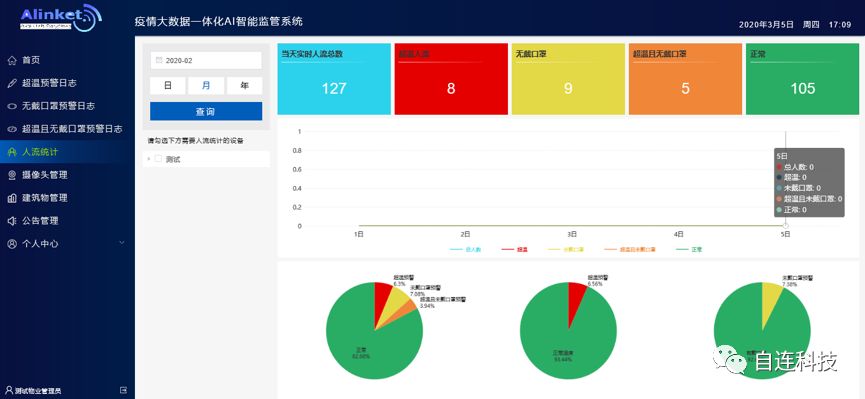Switch to the 月 (month) range button
This screenshot has width=865, height=399.
click(x=206, y=86)
